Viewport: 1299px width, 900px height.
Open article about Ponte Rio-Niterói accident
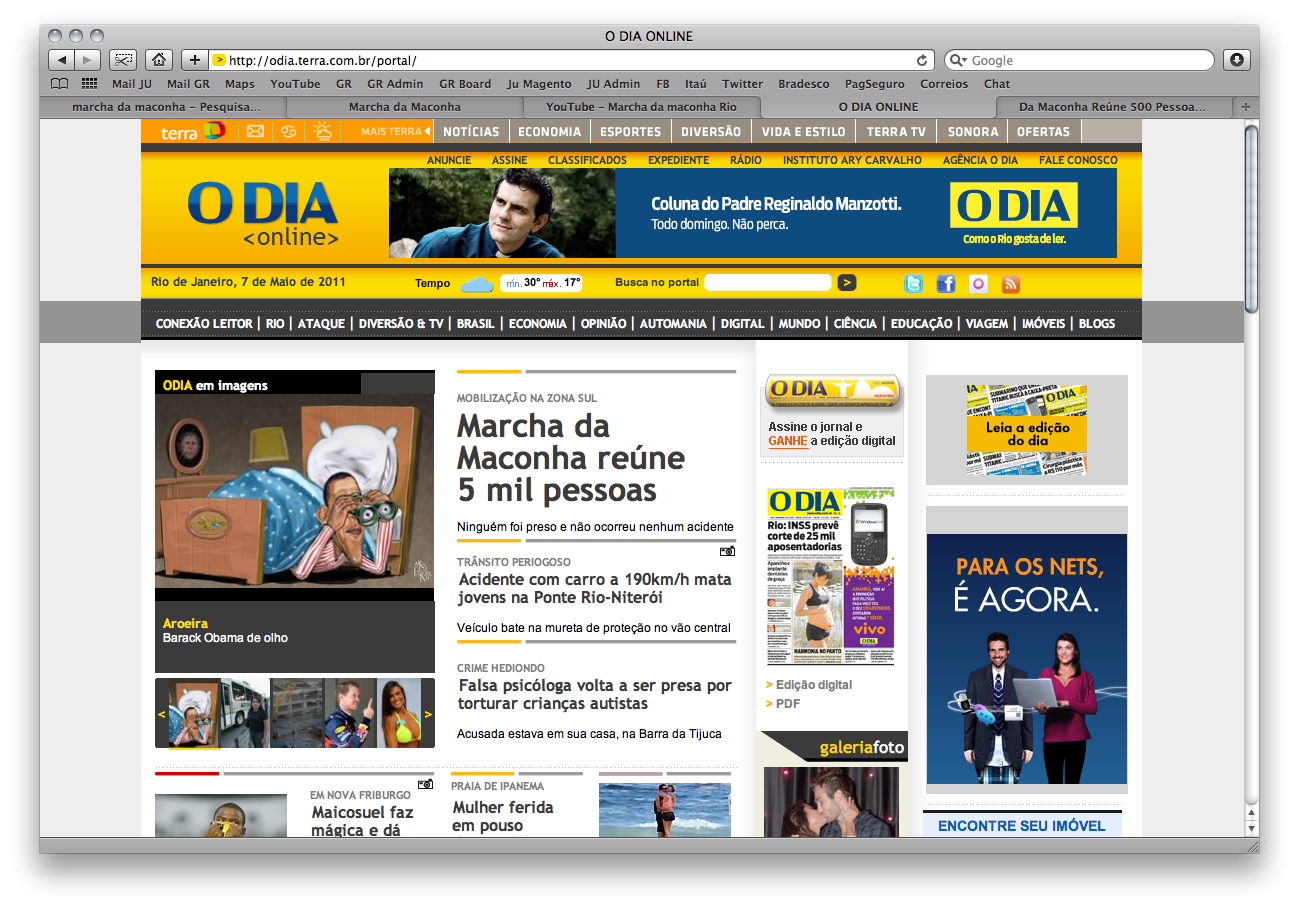[x=594, y=588]
